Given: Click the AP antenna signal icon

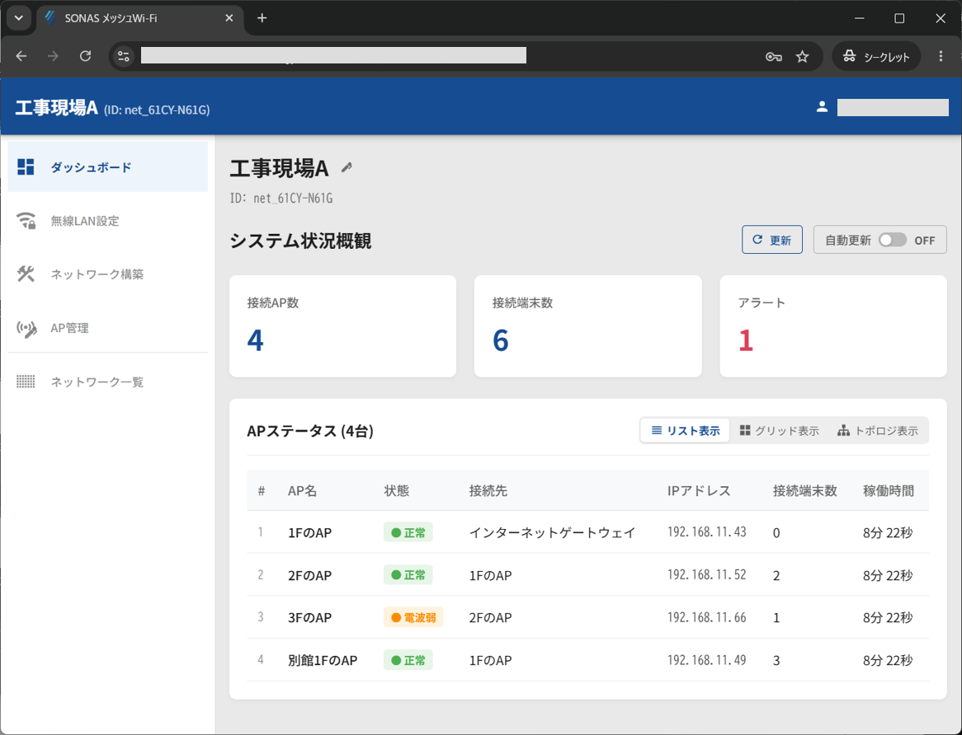Looking at the screenshot, I should 26,328.
